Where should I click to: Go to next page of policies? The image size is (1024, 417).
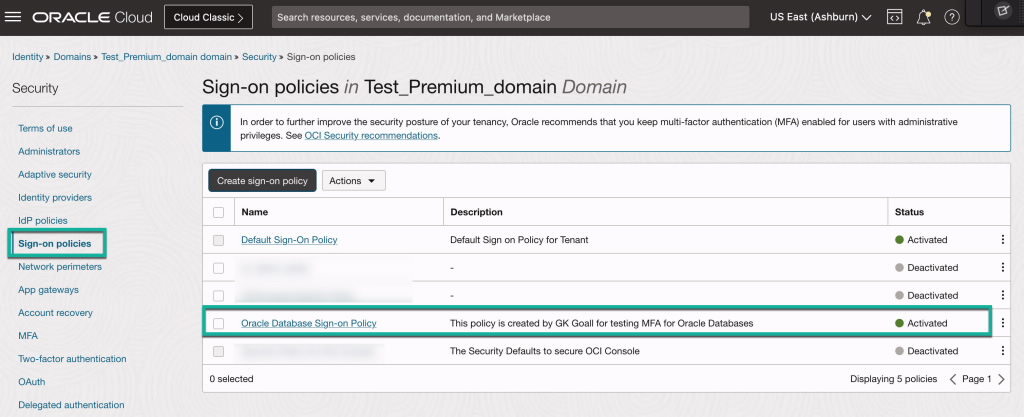(1002, 379)
